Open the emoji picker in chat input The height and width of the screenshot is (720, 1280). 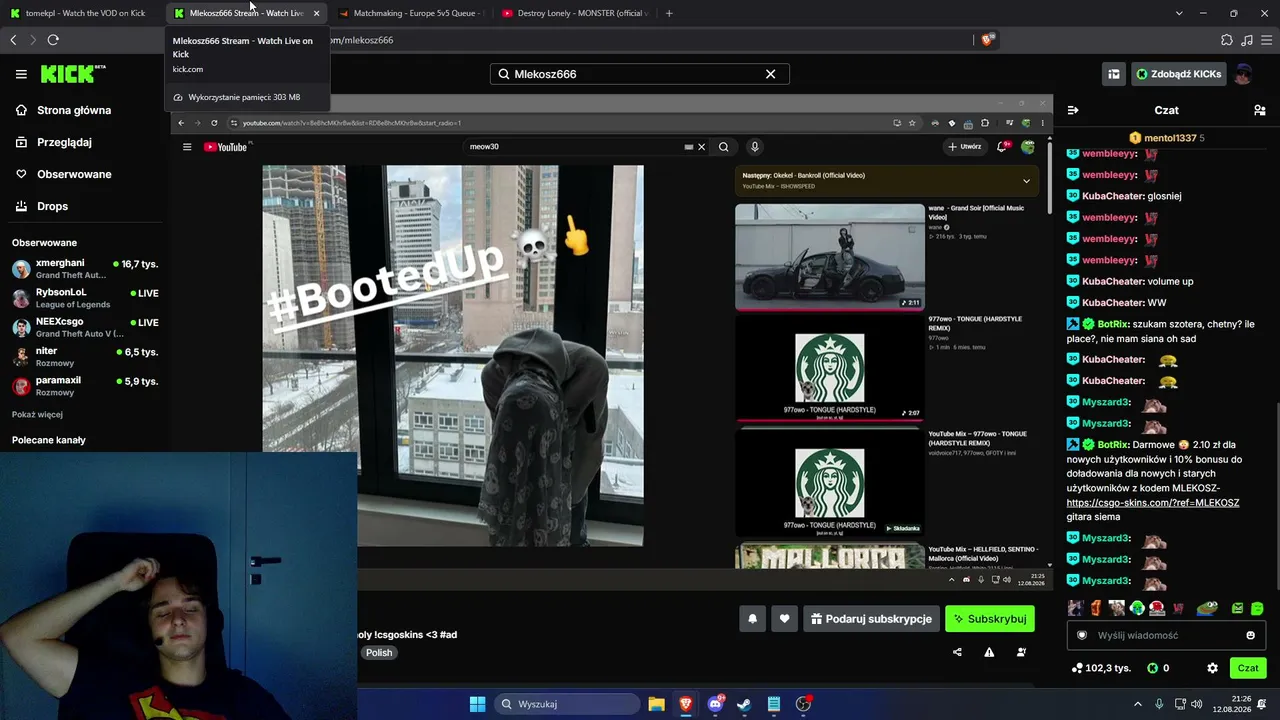(1250, 635)
